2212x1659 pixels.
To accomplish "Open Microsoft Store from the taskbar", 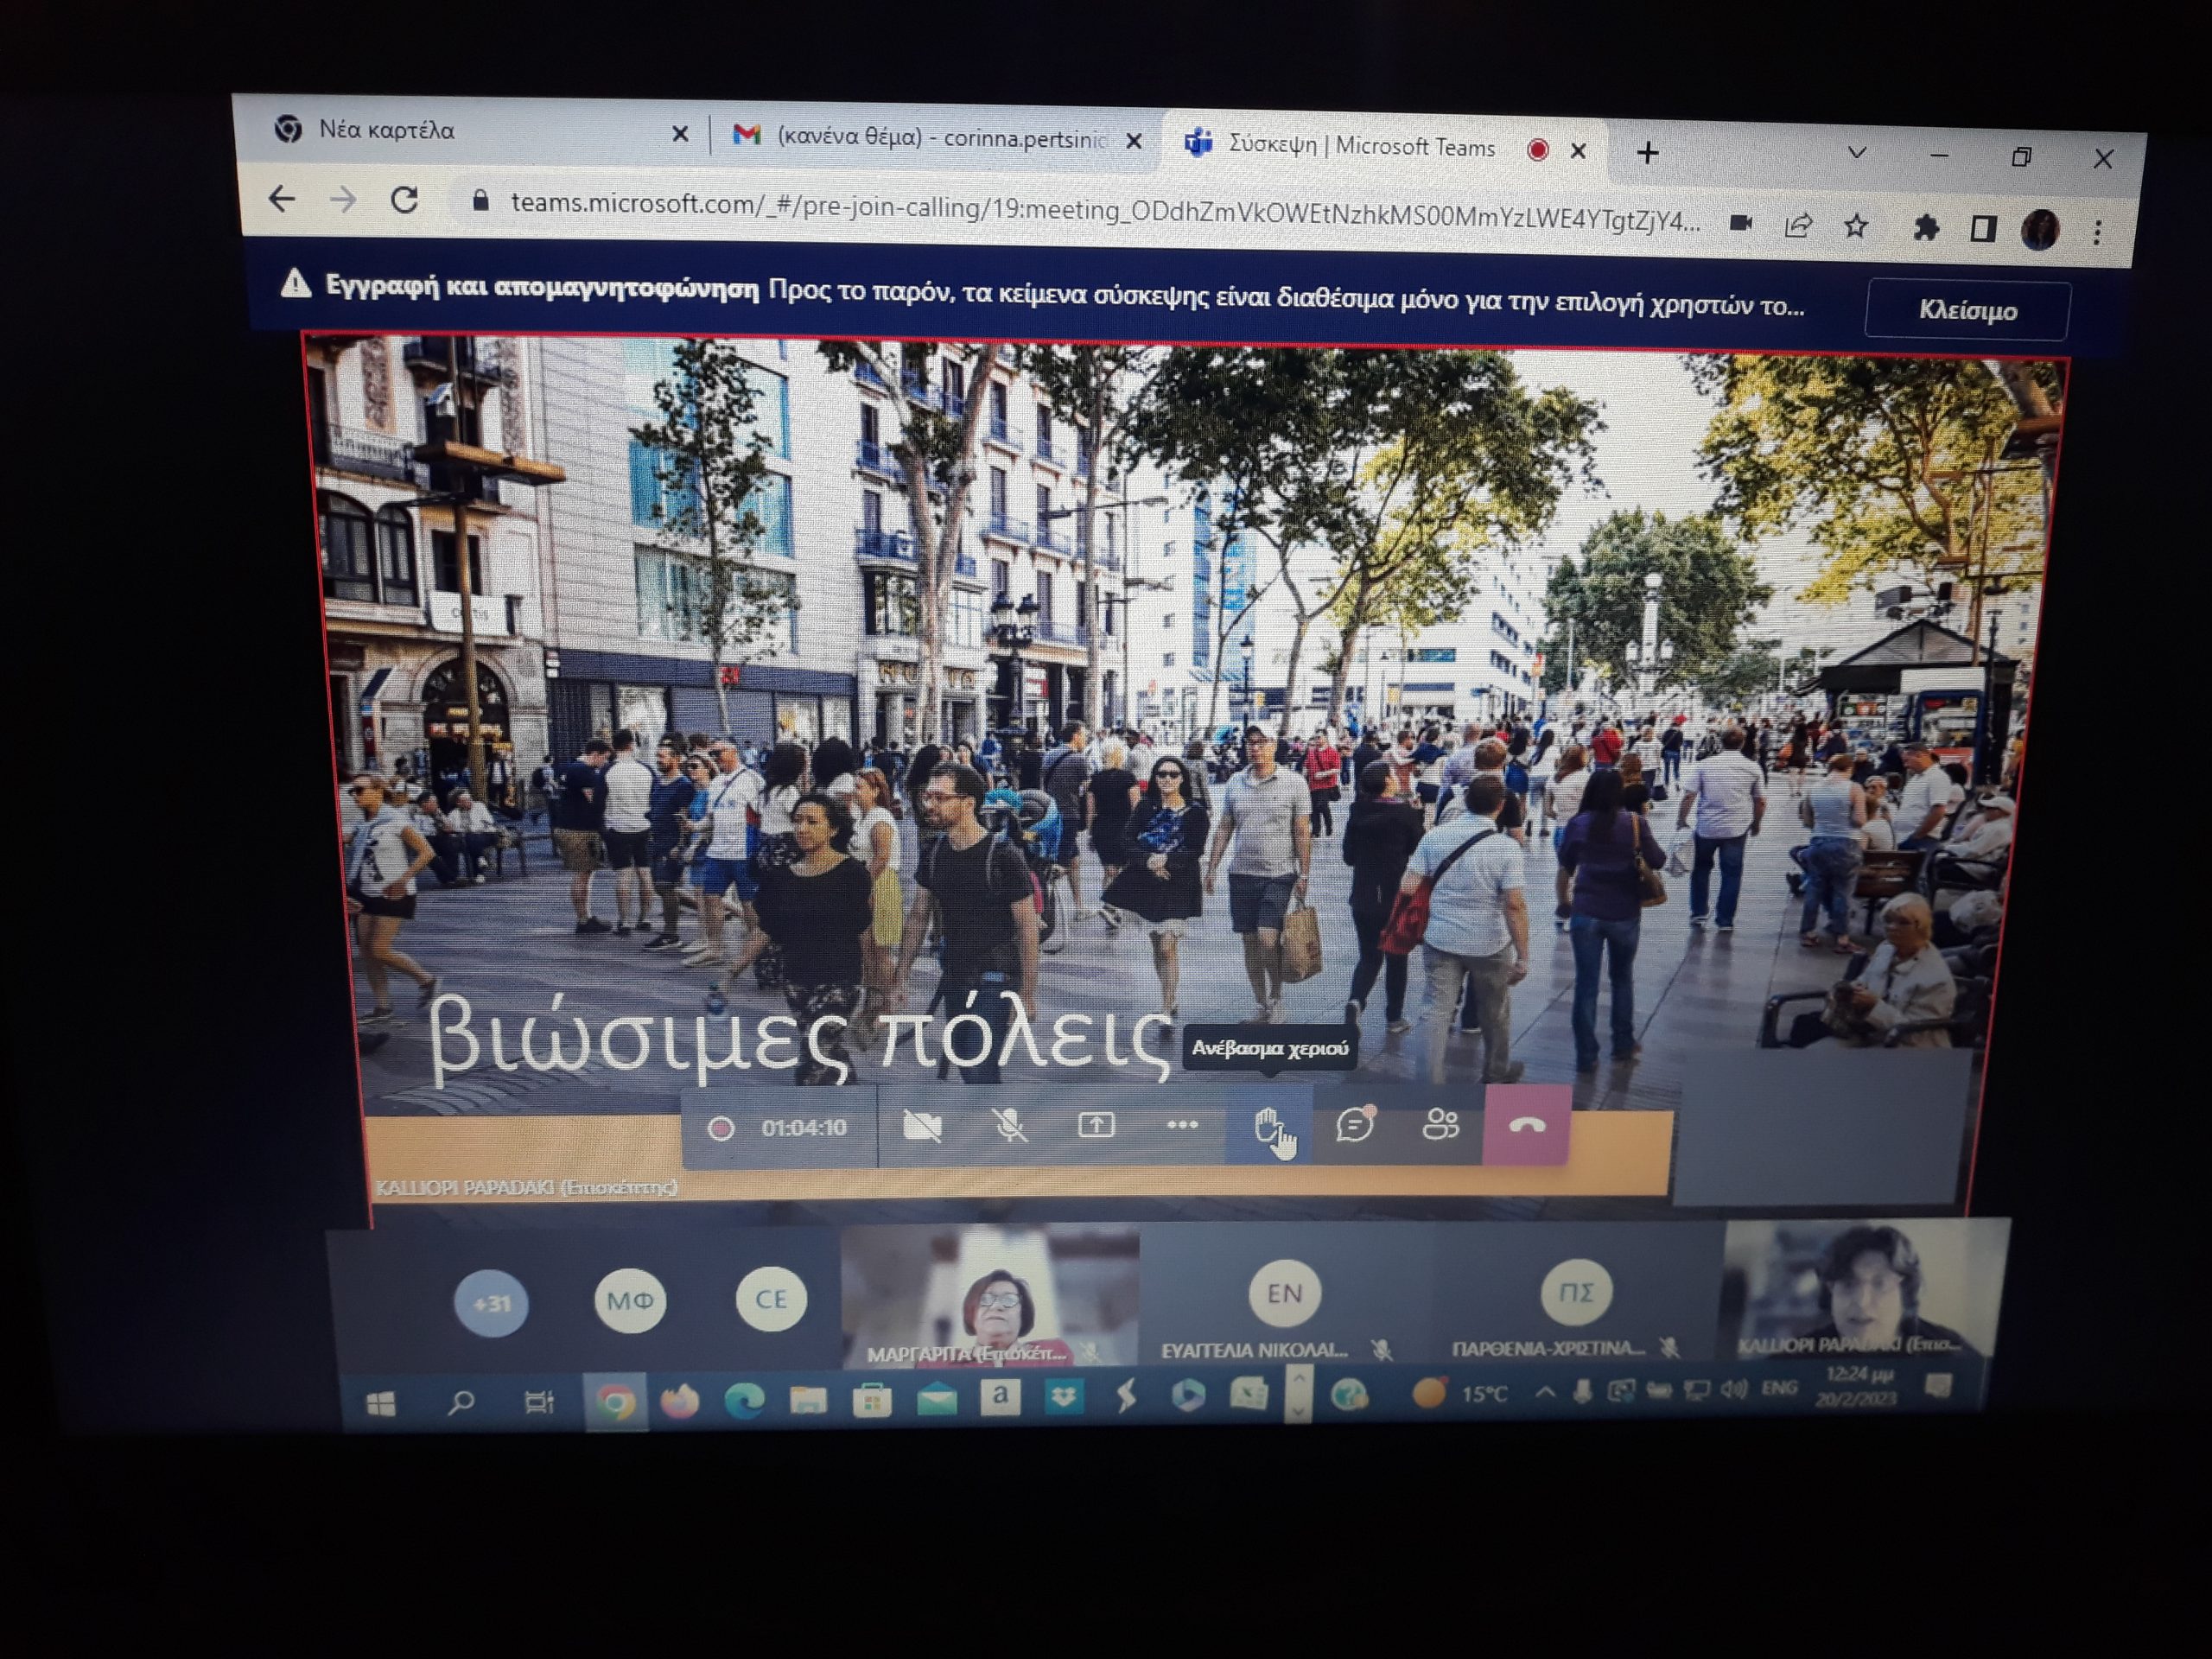I will point(872,1399).
